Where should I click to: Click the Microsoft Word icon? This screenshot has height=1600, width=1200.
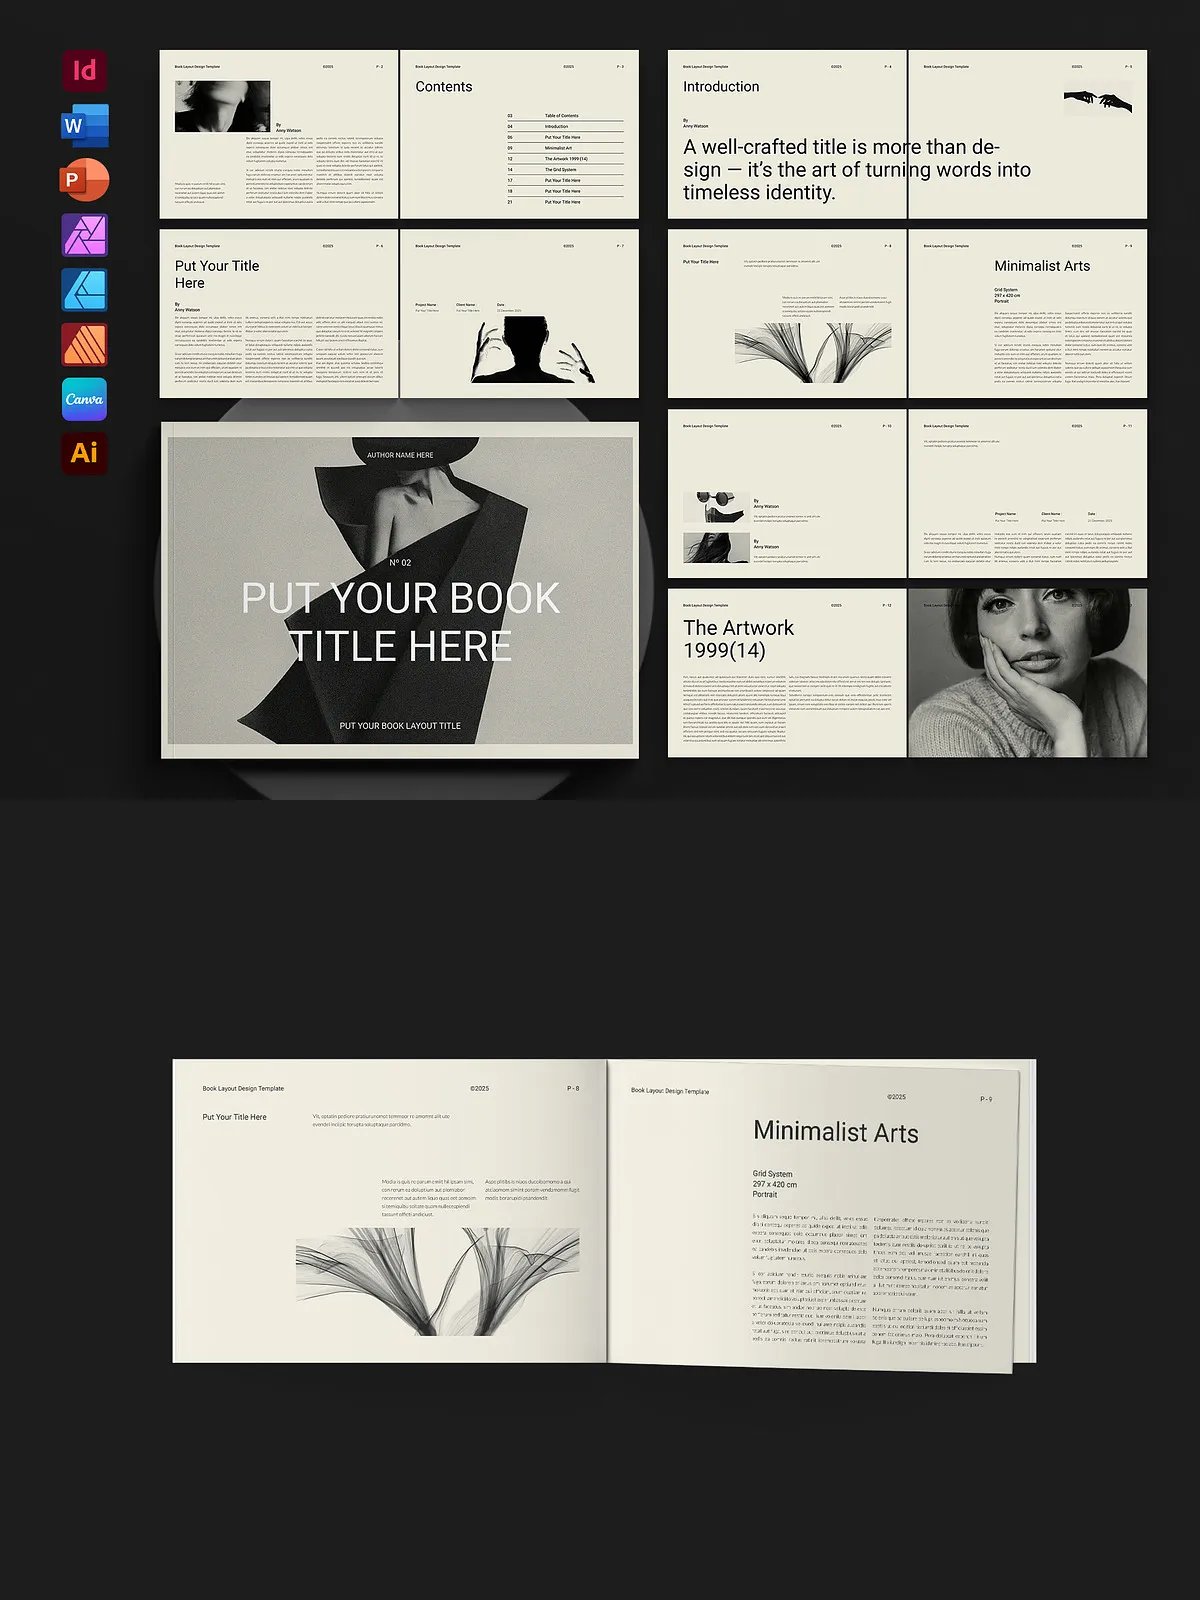pyautogui.click(x=85, y=125)
